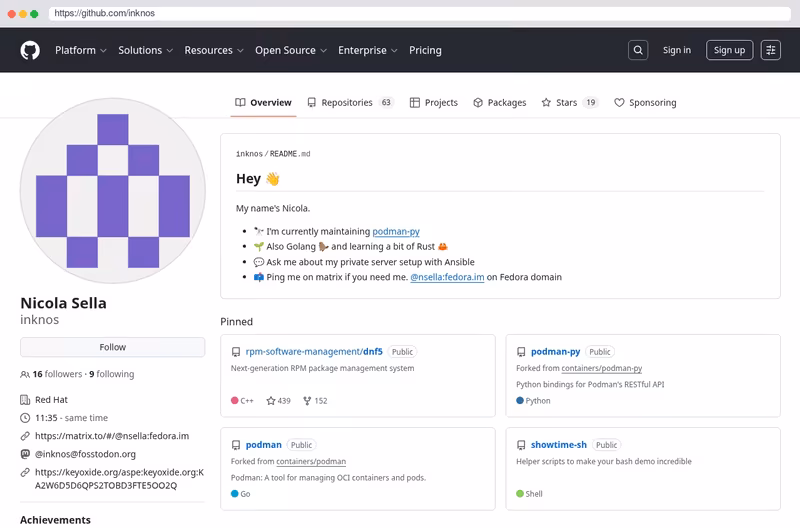Open the podman-py link in README
800x528 pixels.
pos(396,232)
